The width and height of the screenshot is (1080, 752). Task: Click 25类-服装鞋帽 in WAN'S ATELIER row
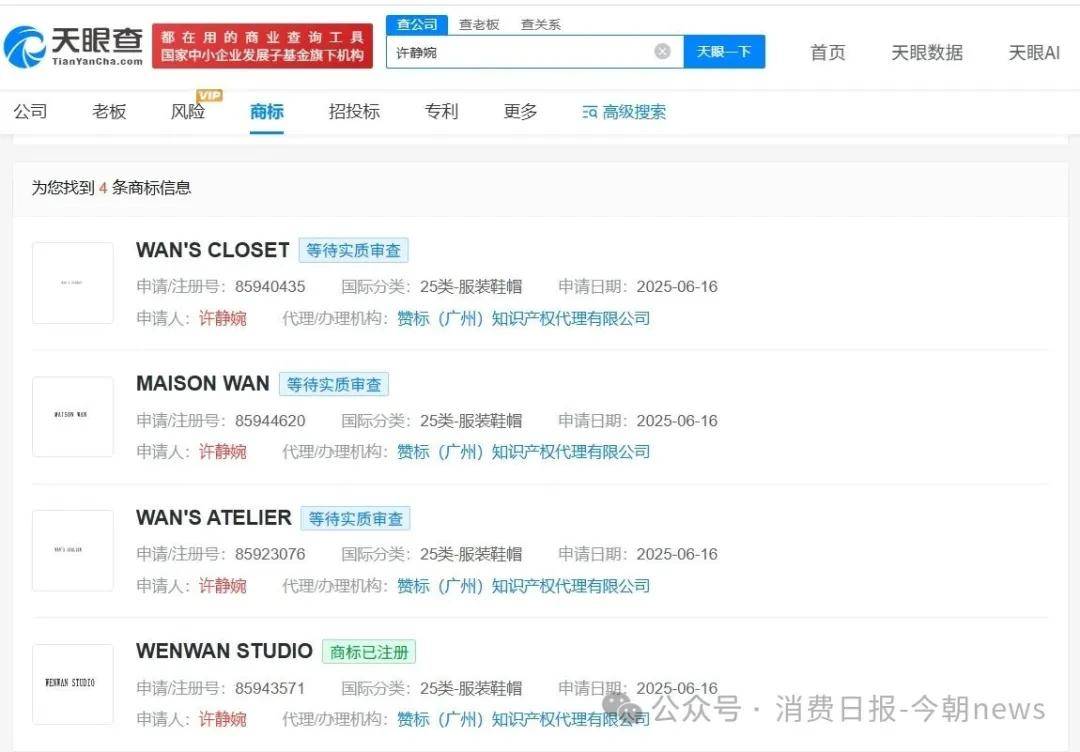[x=471, y=554]
